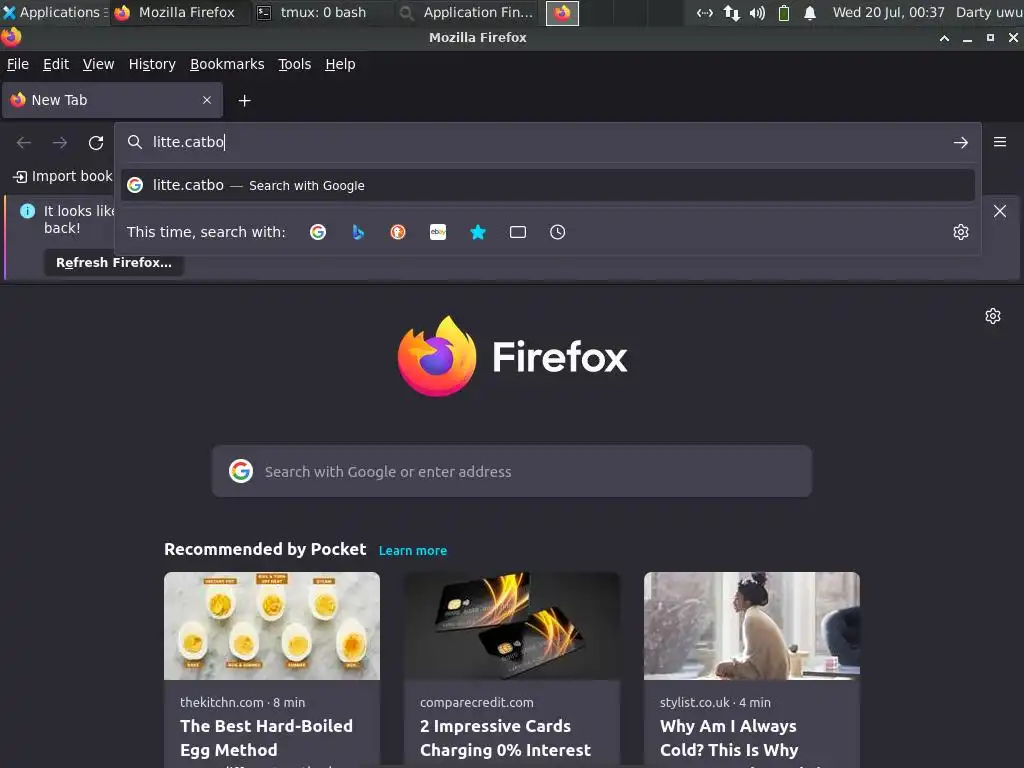Click the Google logo in page search box
The image size is (1024, 768).
click(241, 471)
